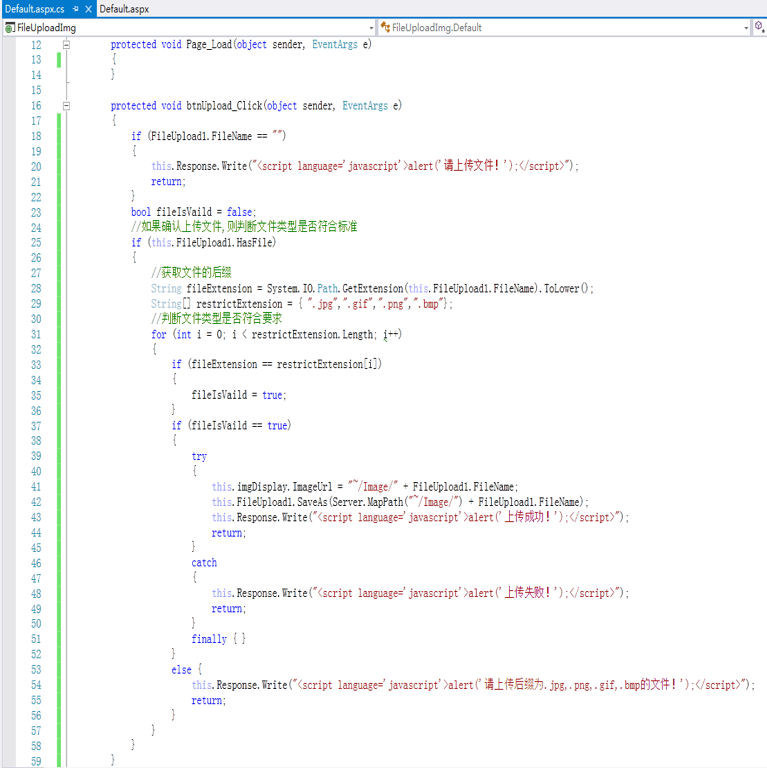Screen dimensions: 767x768
Task: Click the restrictExtension array declaration
Action: click(239, 304)
